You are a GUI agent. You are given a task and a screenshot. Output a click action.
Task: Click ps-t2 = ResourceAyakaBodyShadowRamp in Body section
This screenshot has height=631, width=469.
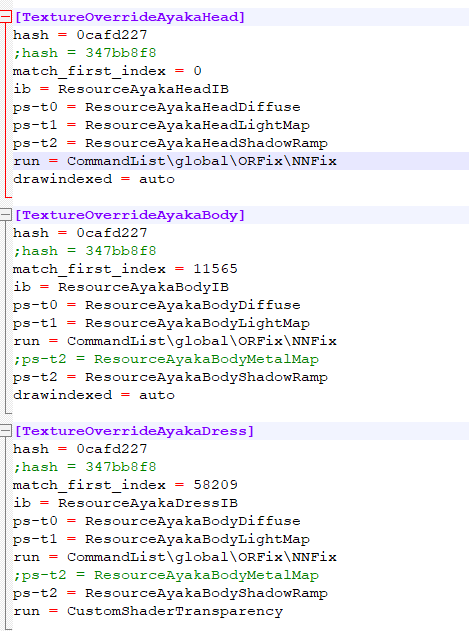170,377
